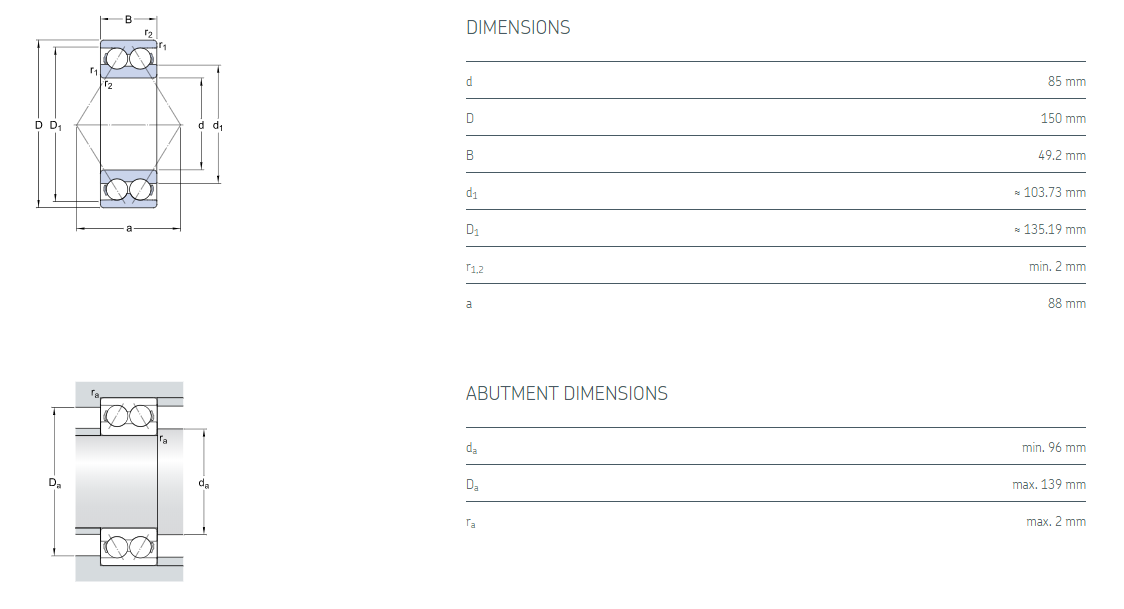Click the da label in the abutment diagram
The image size is (1124, 609).
(204, 484)
